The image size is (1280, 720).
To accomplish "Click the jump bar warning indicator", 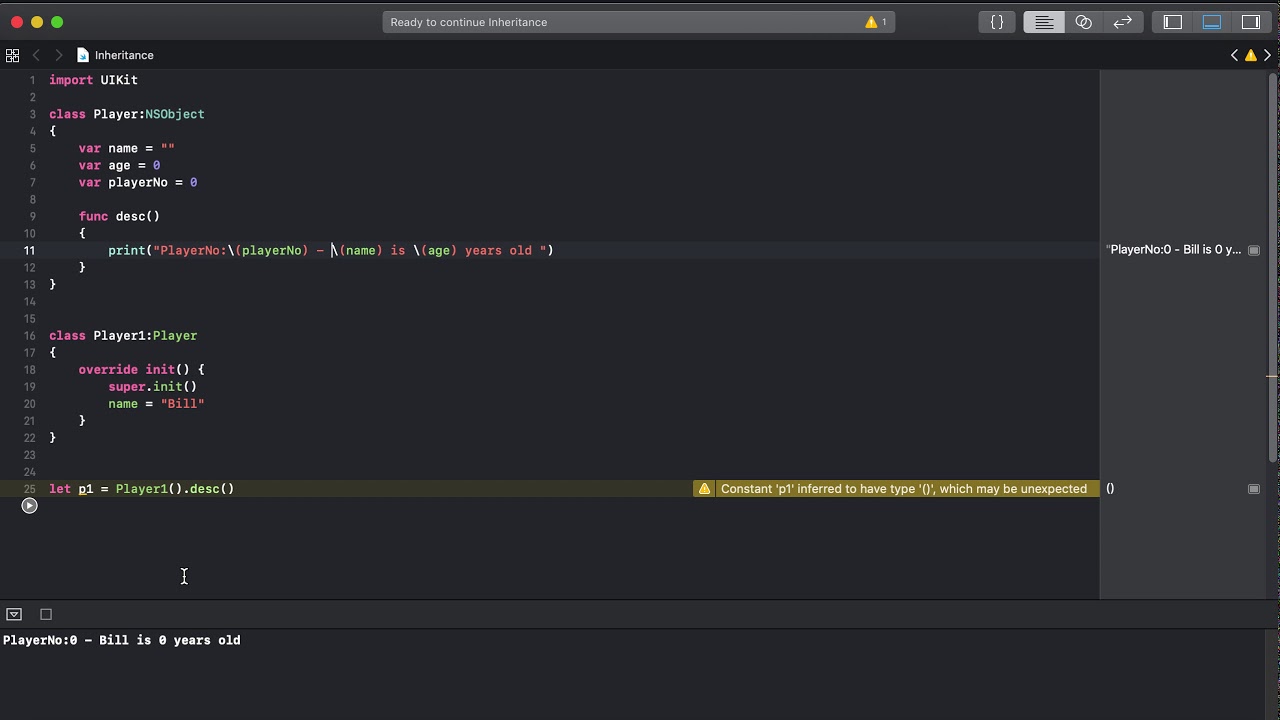I will tap(1250, 55).
